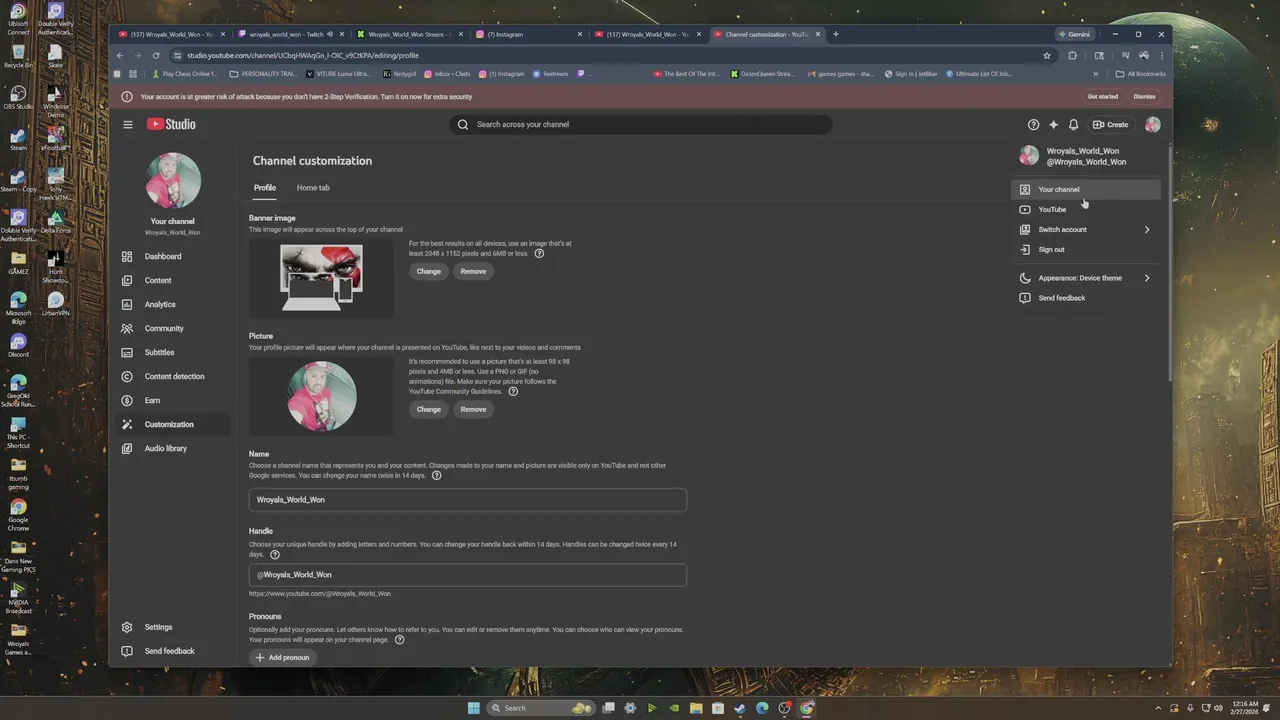1280x720 pixels.
Task: Click the help icon after Community Guidelines text
Action: coord(513,392)
